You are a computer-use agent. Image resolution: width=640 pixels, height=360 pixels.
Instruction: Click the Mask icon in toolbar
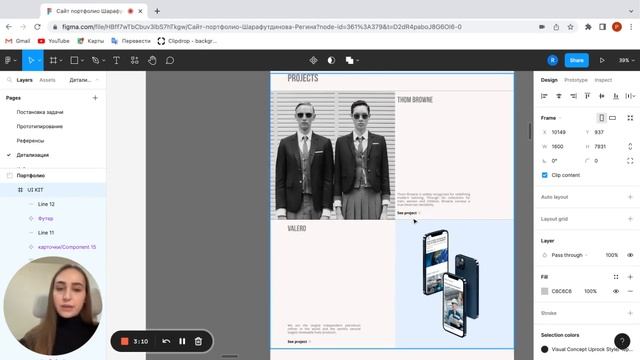pos(331,60)
